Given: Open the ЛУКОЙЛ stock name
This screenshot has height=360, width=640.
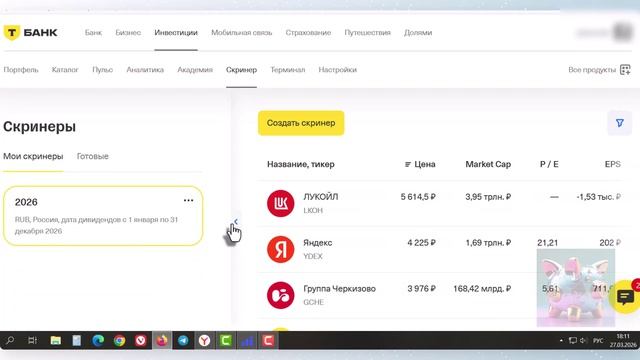Looking at the screenshot, I should pyautogui.click(x=321, y=197).
